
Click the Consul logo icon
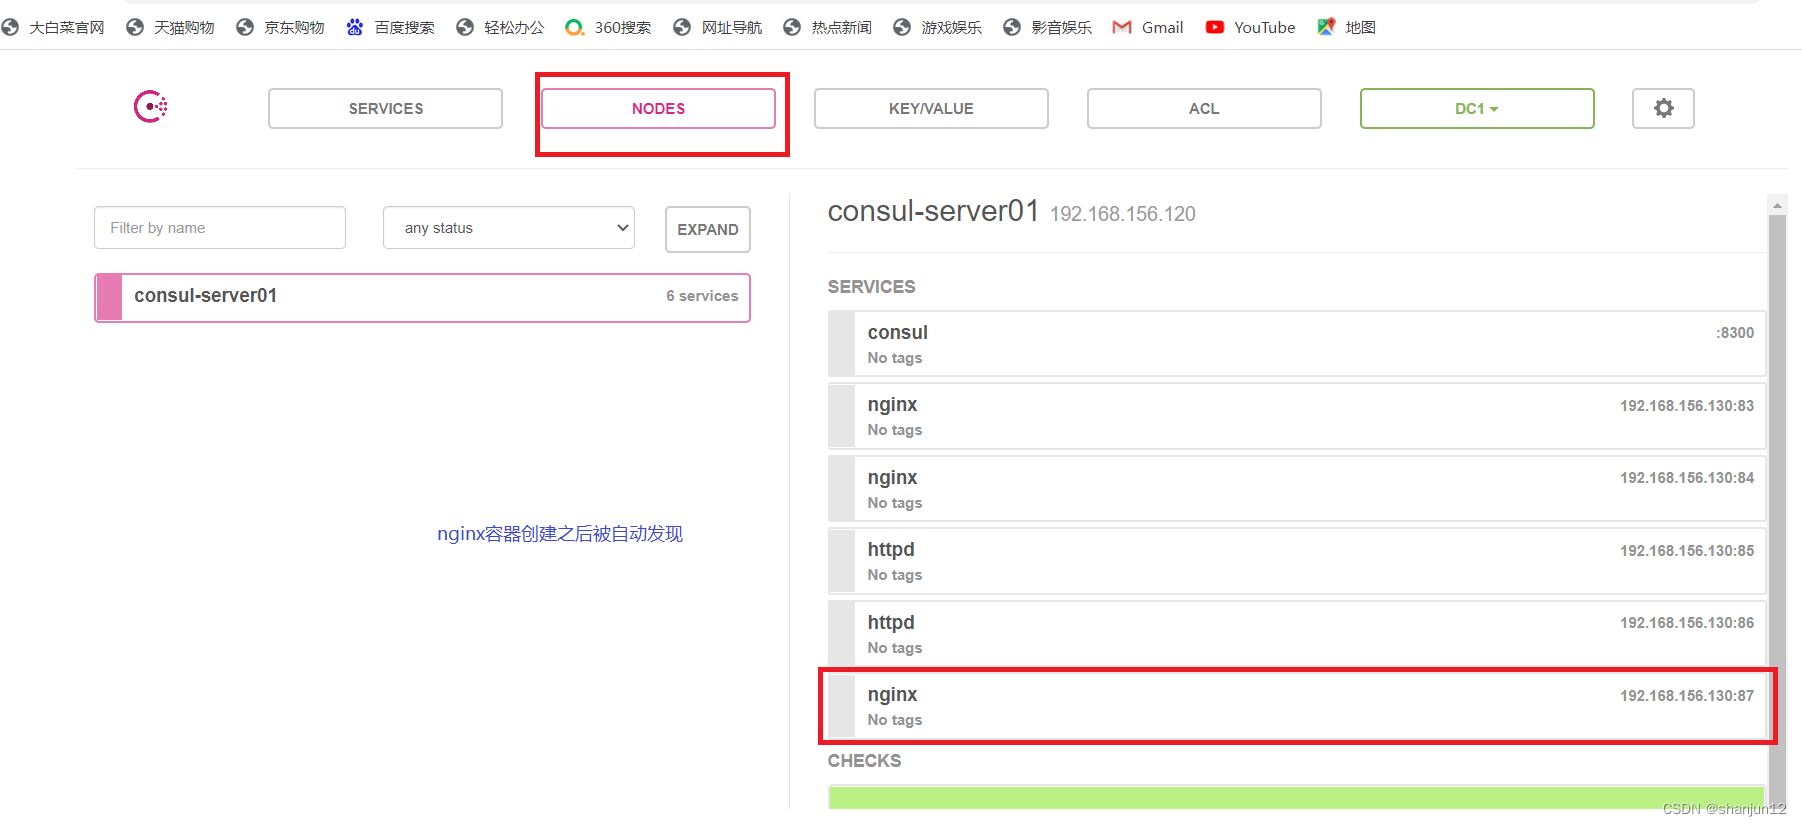(x=150, y=106)
